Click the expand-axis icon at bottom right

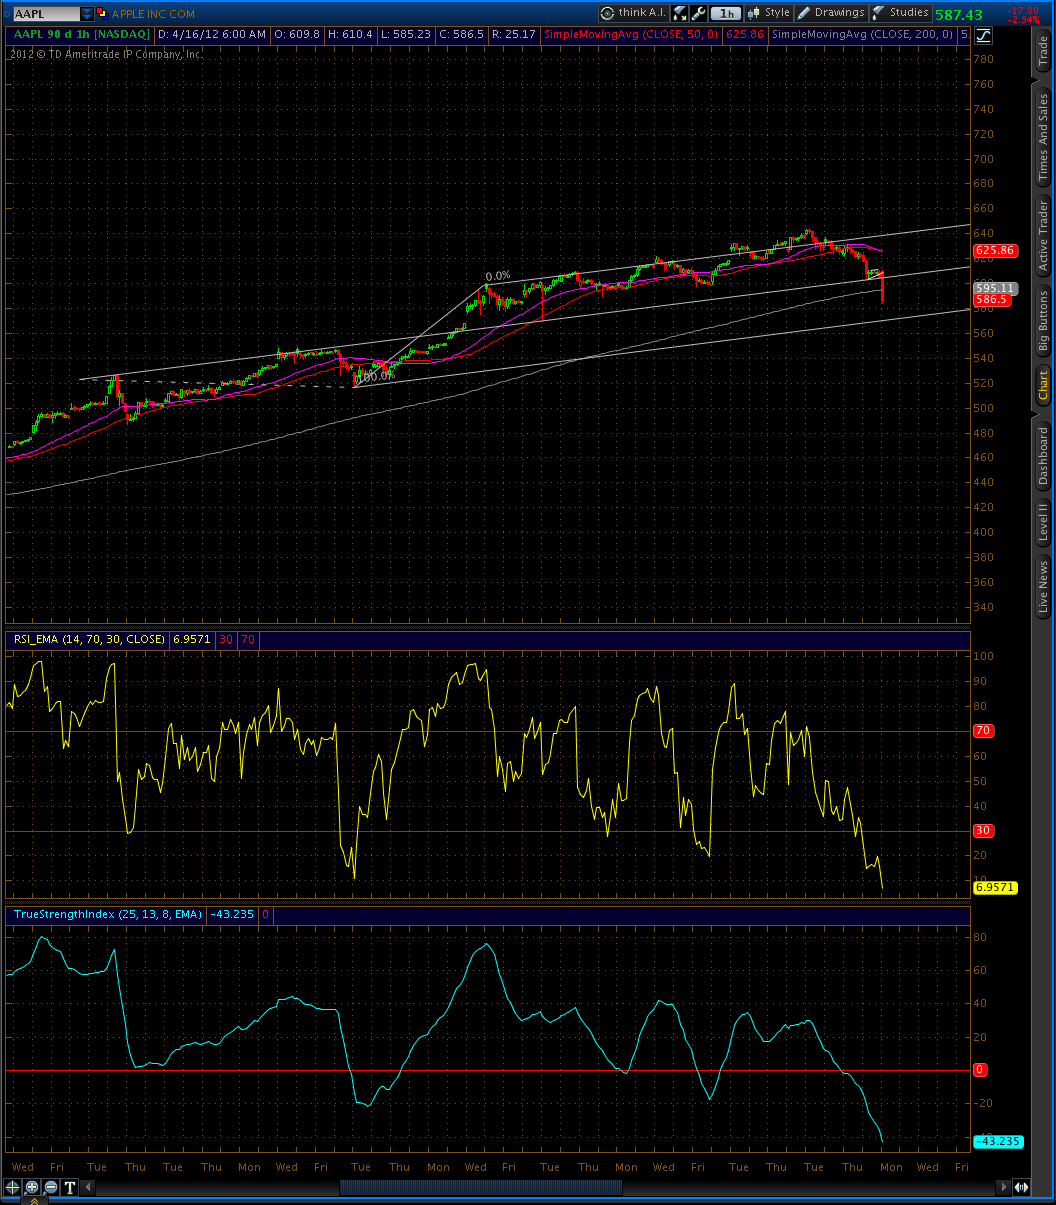[x=1022, y=1187]
